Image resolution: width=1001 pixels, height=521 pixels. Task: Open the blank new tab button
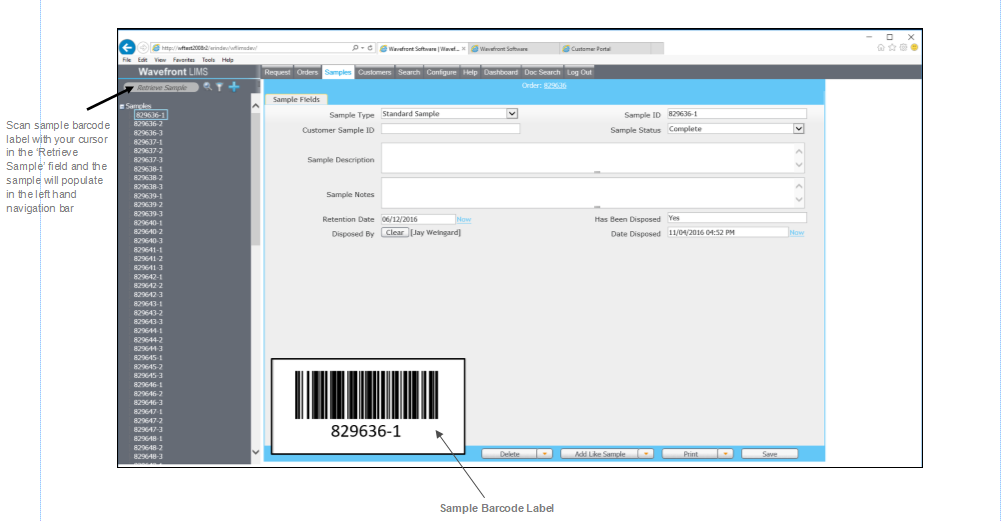657,49
